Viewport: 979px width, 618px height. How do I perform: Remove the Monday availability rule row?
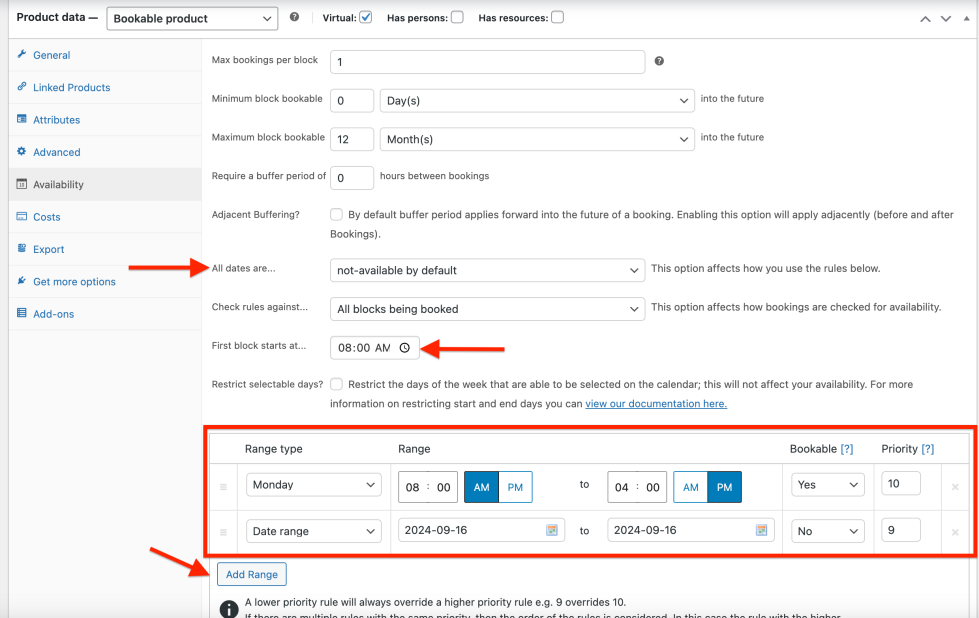[955, 487]
